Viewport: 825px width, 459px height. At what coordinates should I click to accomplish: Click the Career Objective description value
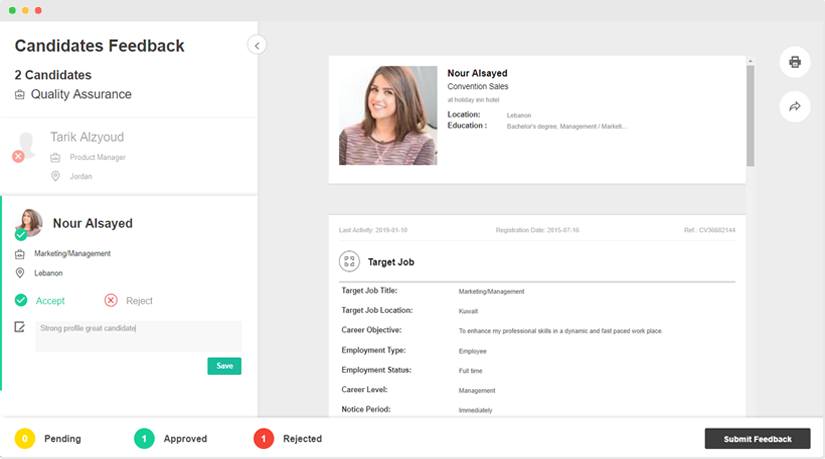coord(560,331)
